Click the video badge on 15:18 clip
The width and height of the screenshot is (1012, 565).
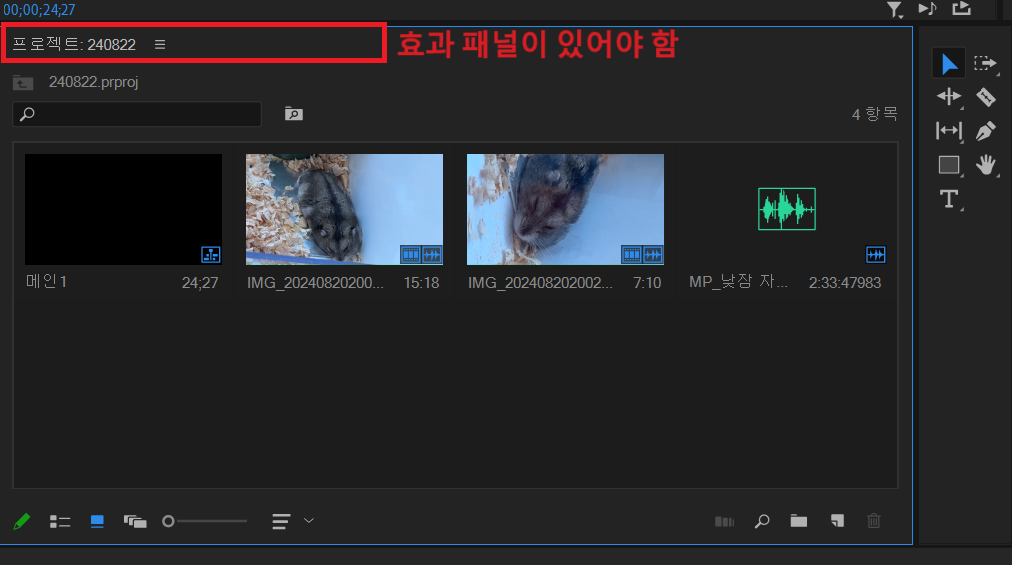coord(410,254)
